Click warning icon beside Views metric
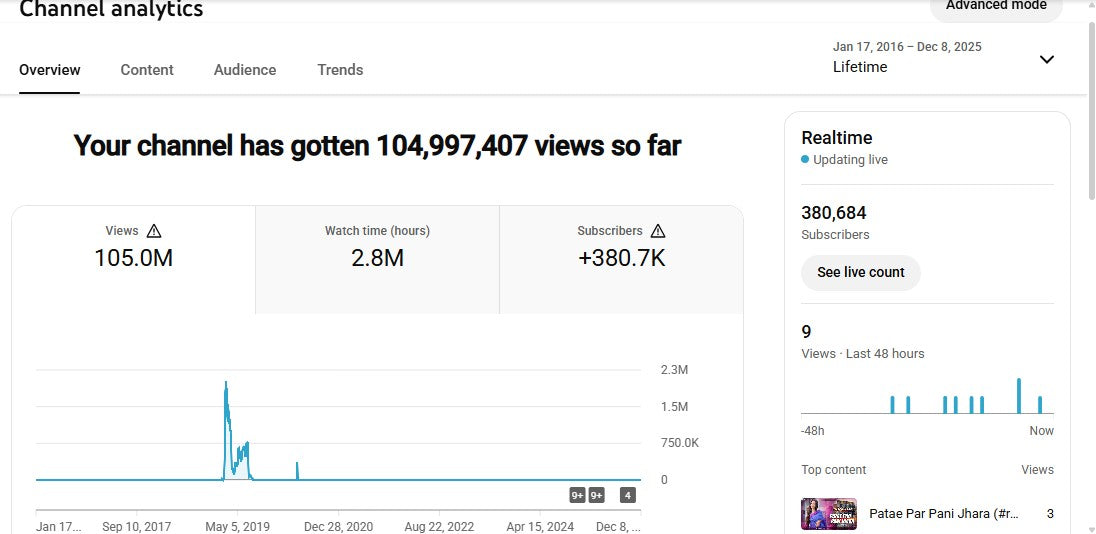1096x534 pixels. click(x=154, y=231)
